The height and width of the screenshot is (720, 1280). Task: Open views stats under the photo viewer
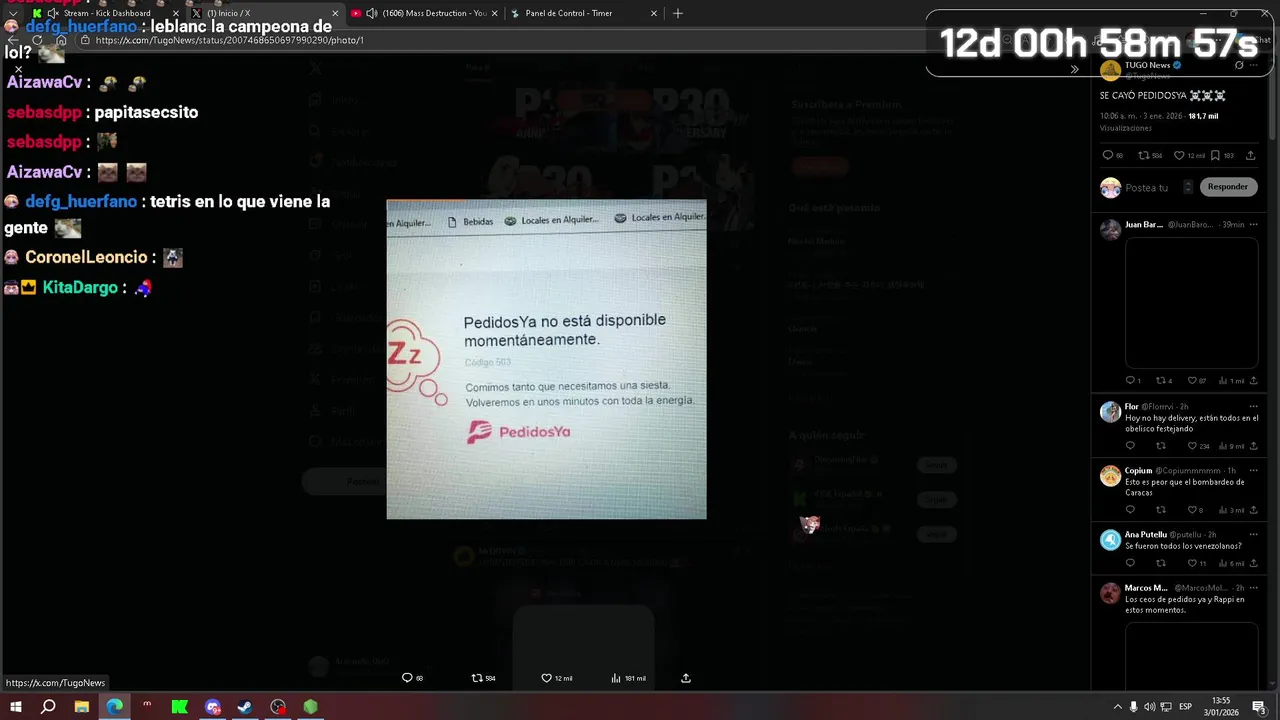pyautogui.click(x=616, y=678)
